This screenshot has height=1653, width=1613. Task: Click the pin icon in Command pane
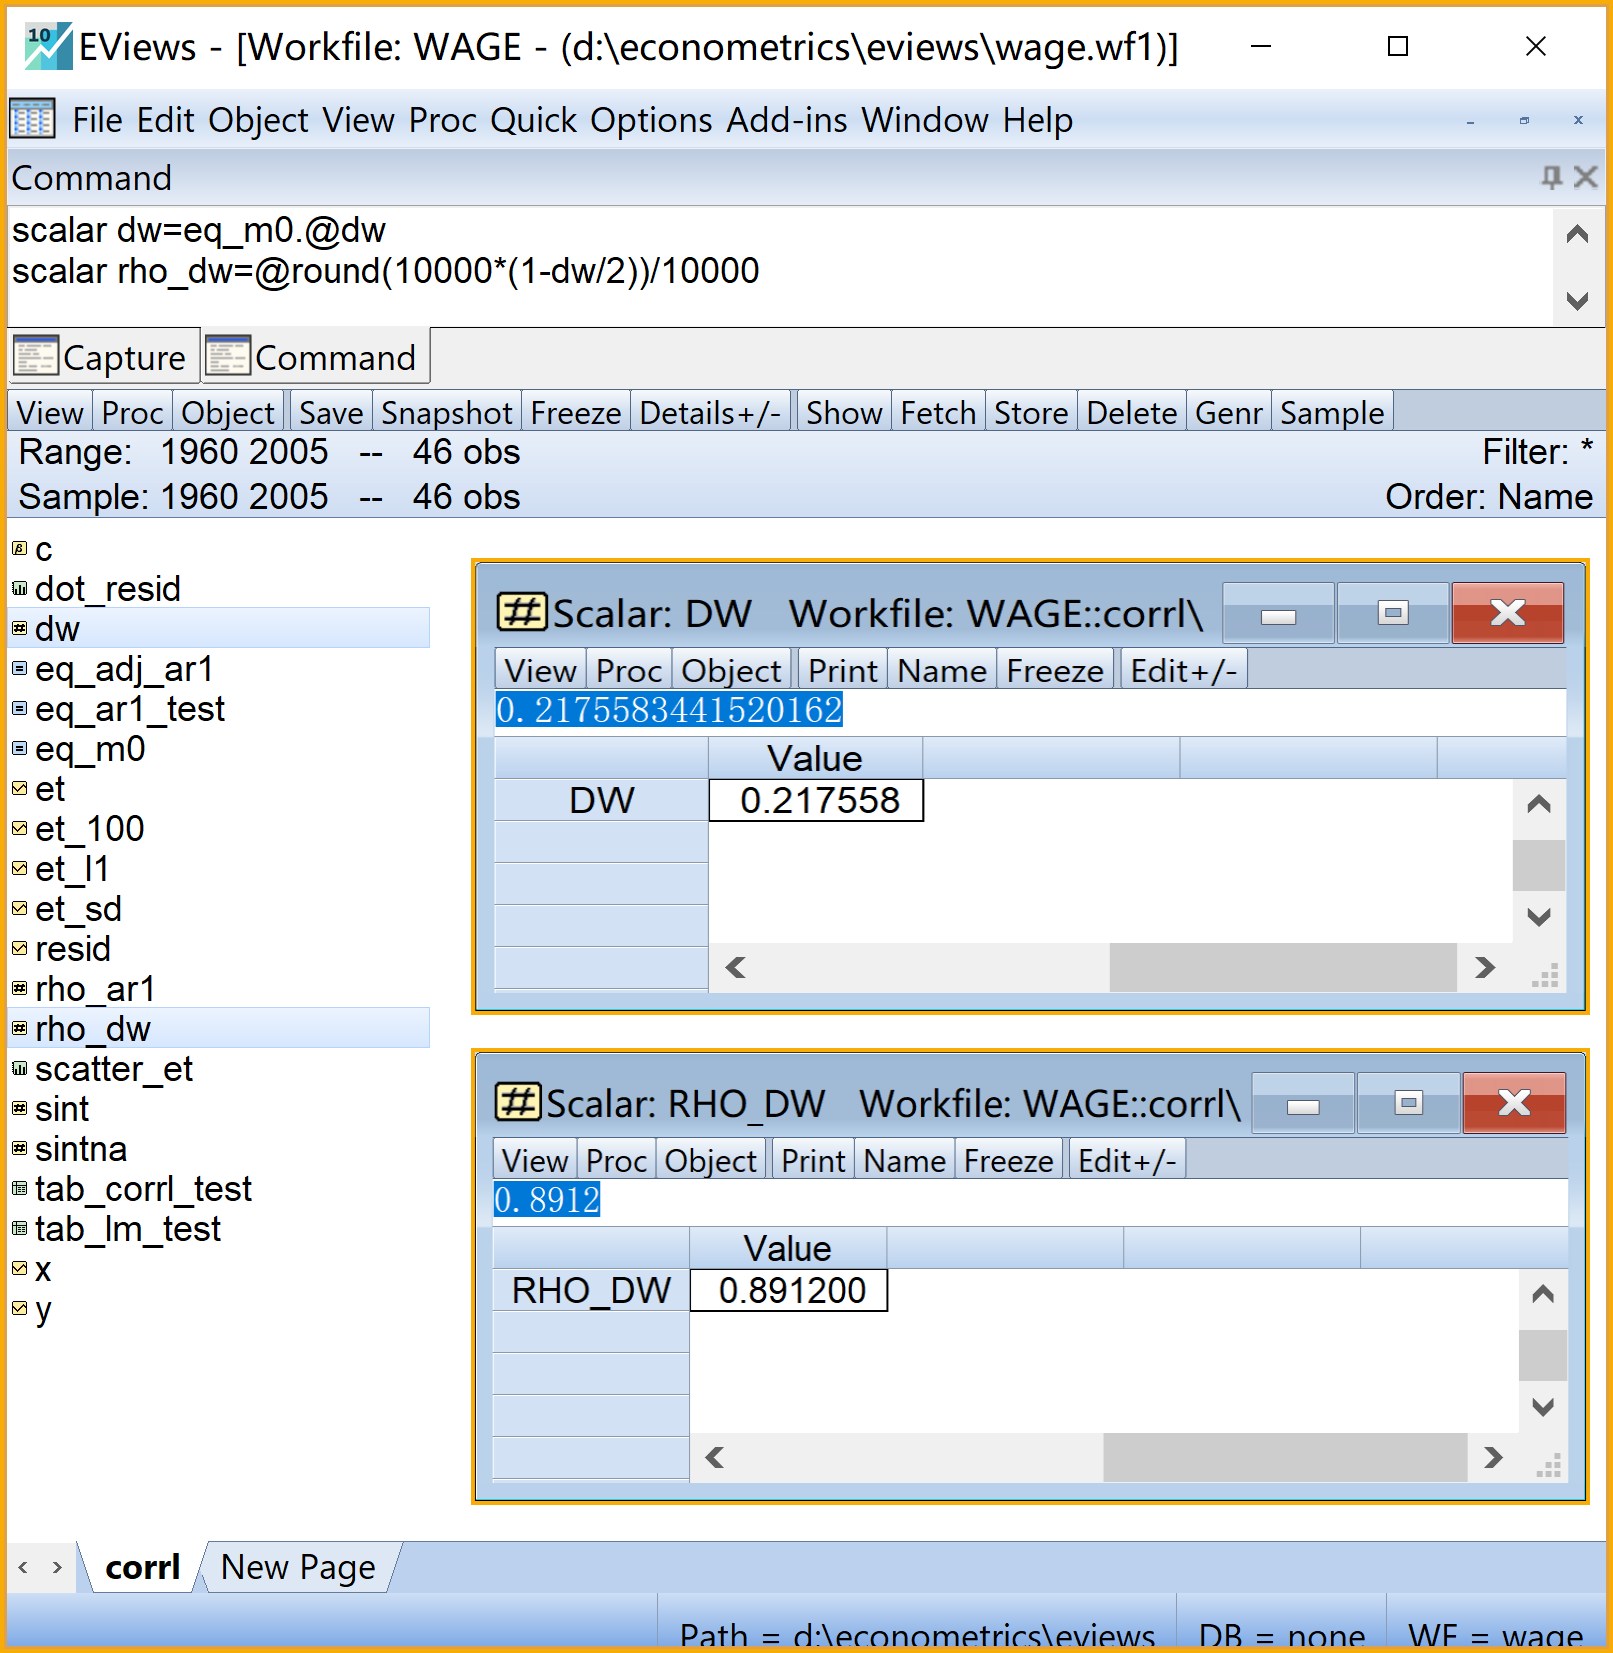click(1551, 178)
